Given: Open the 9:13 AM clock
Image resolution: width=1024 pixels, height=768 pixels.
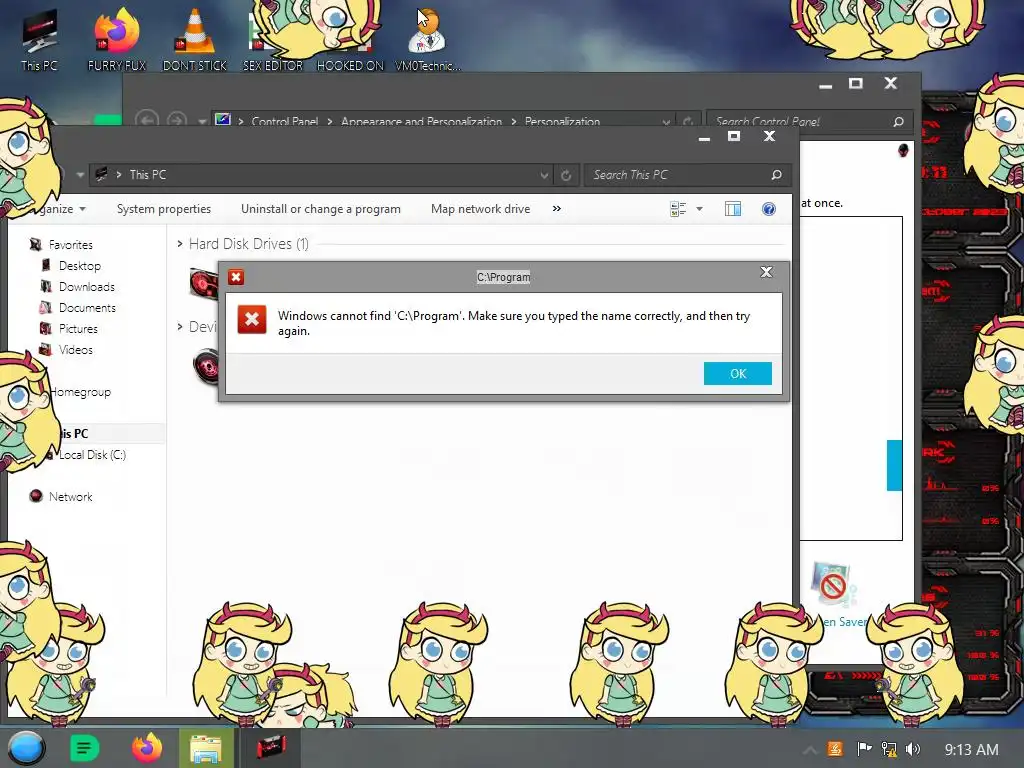Looking at the screenshot, I should click(971, 750).
